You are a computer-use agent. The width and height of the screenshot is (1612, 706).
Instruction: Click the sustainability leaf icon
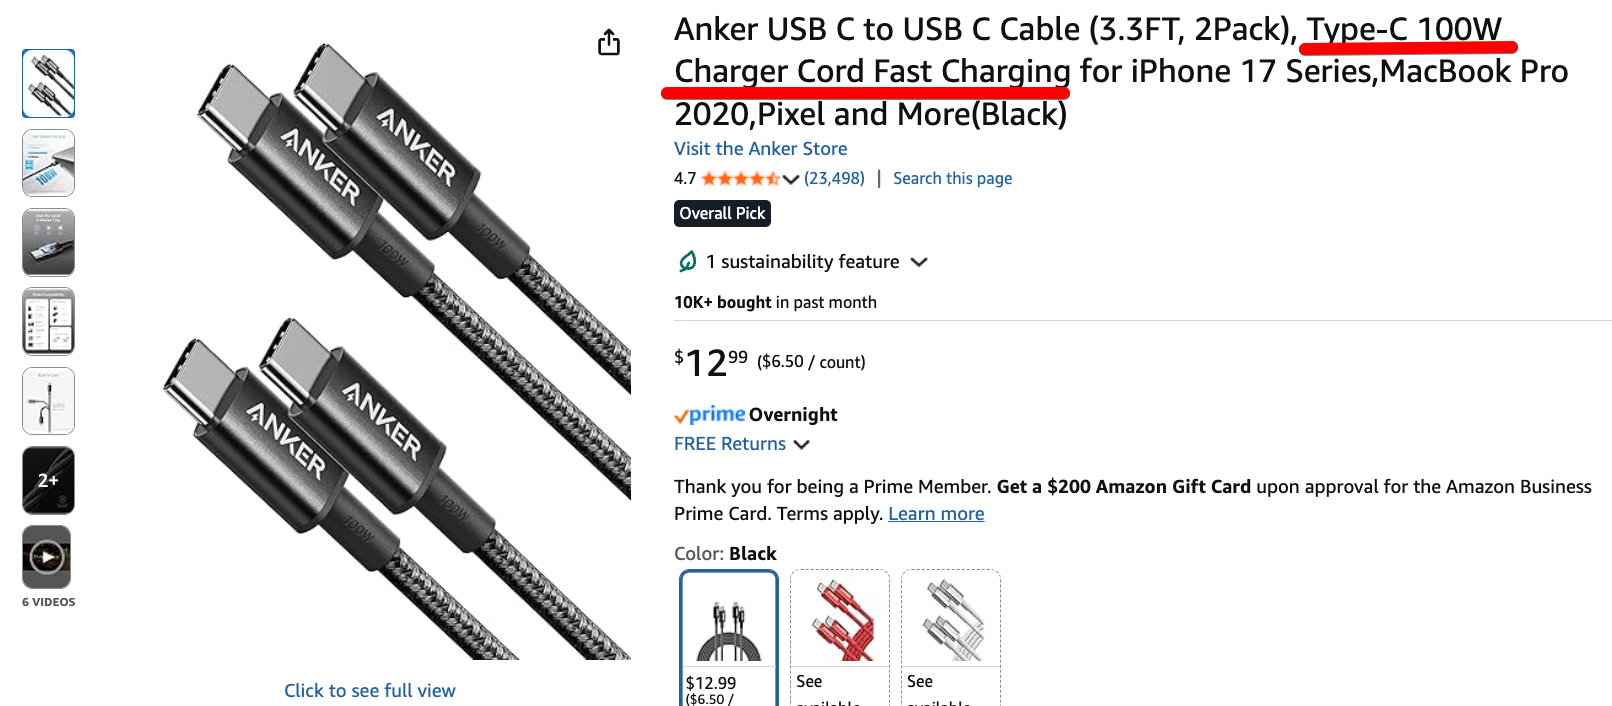pos(686,261)
